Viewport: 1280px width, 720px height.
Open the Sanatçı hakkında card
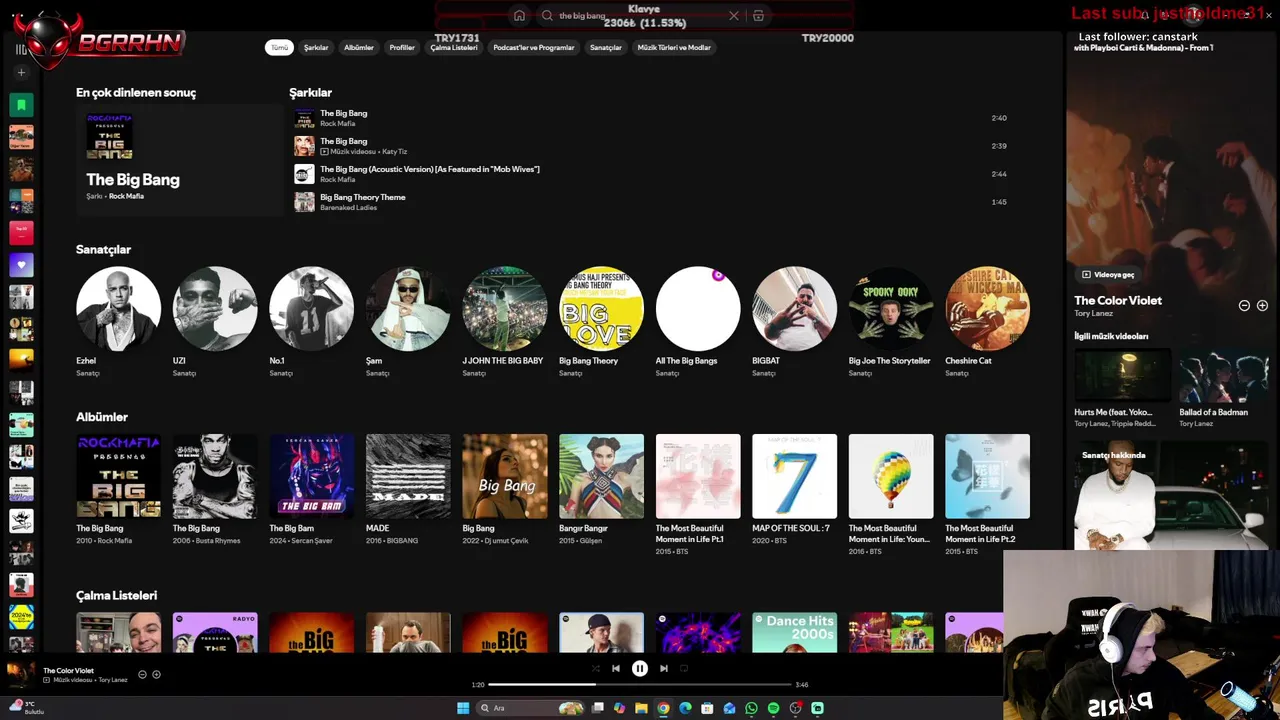1172,495
